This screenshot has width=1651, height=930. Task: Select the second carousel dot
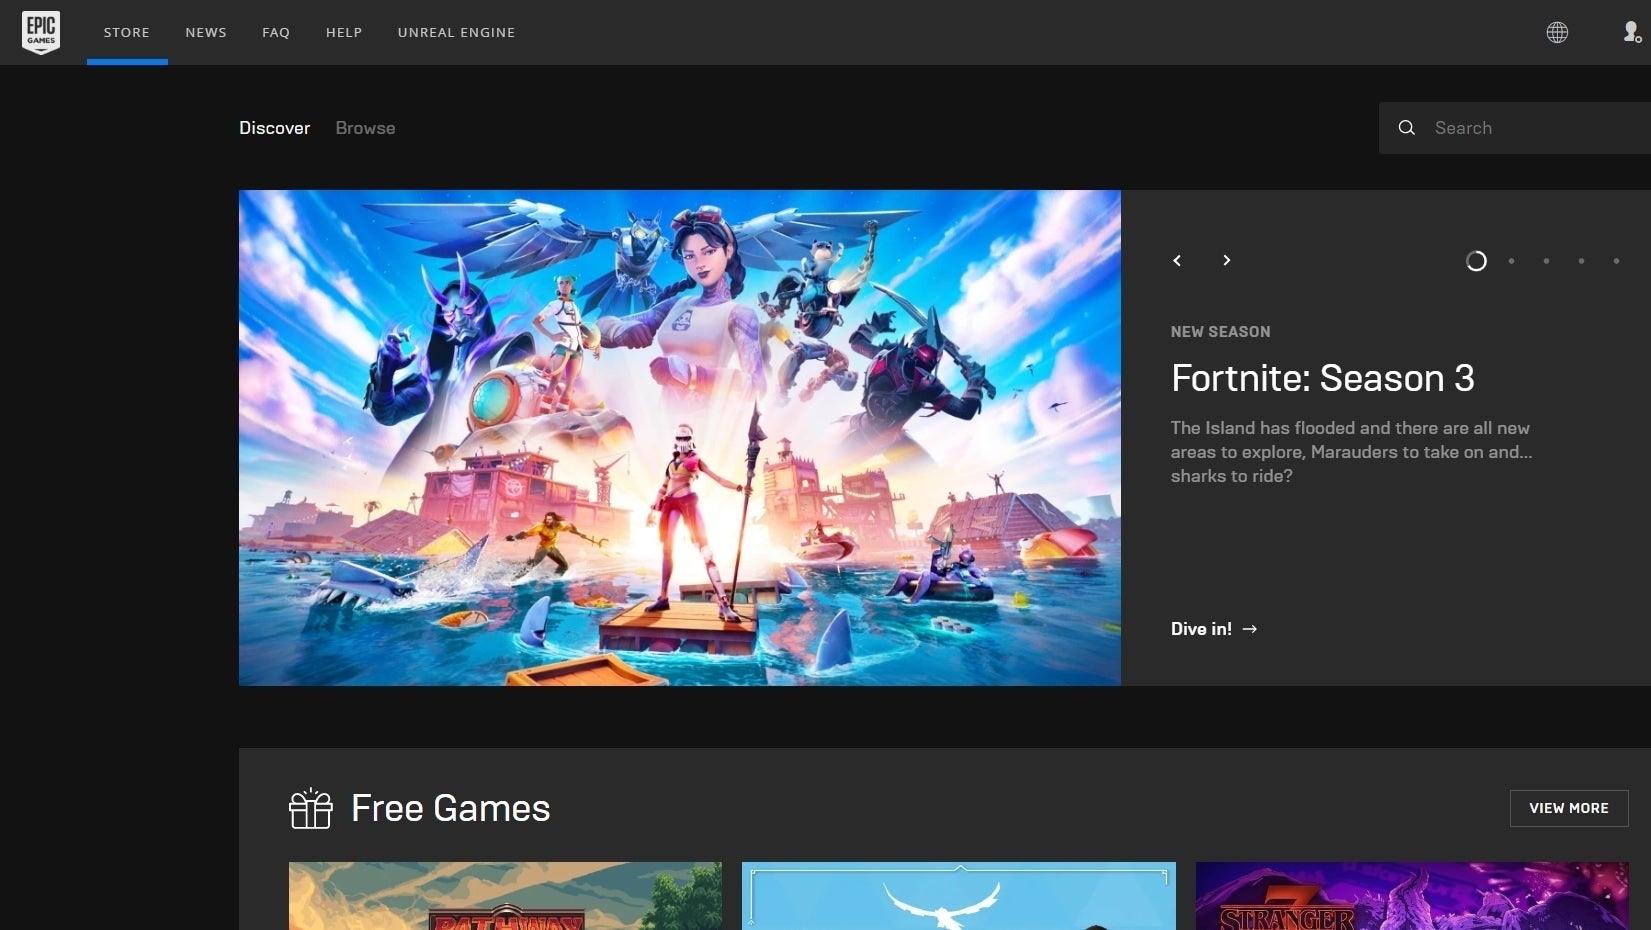click(x=1511, y=261)
